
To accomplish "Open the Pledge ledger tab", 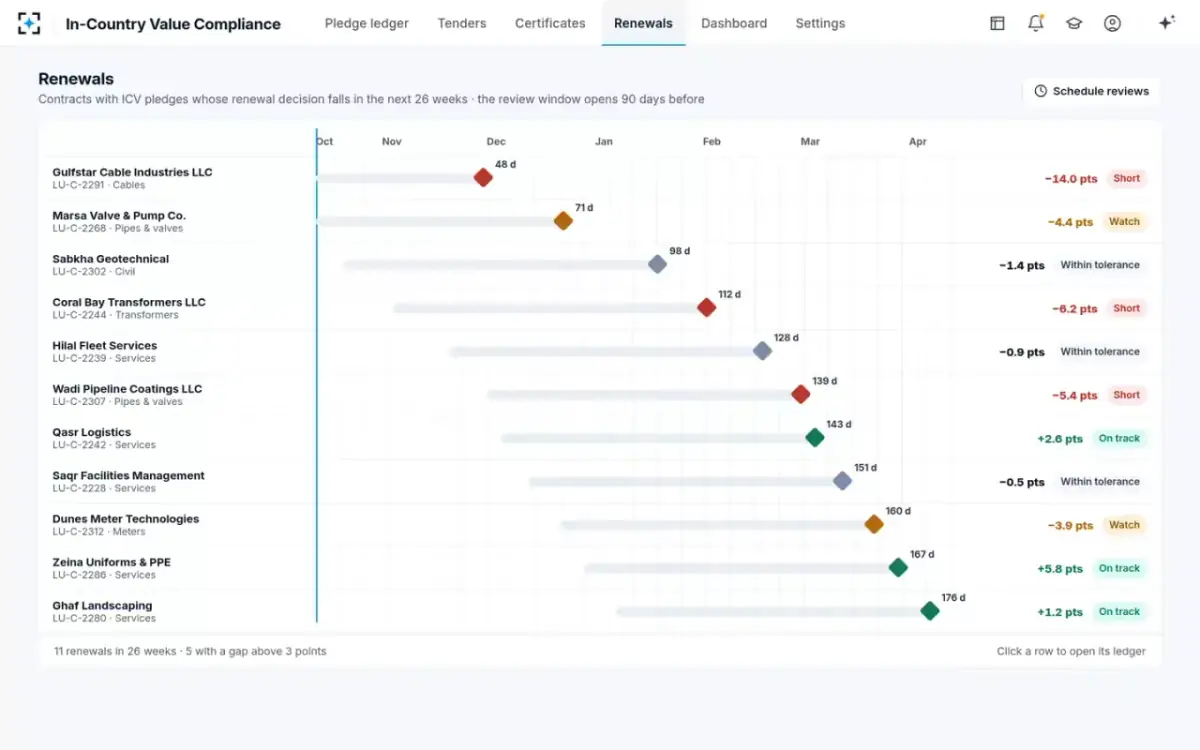I will click(367, 23).
